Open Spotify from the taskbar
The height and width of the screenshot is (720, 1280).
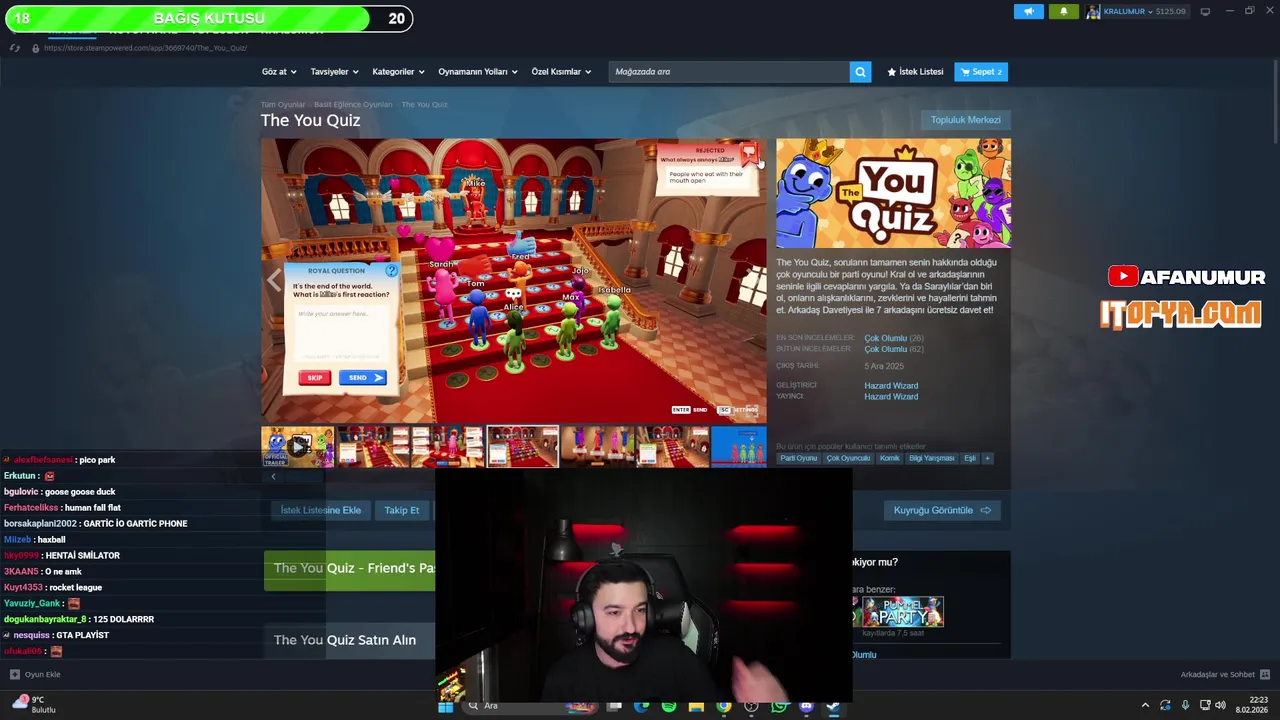point(668,706)
